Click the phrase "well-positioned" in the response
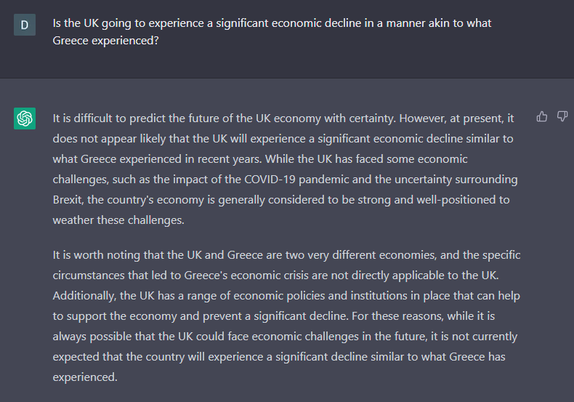This screenshot has height=402, width=574. coord(456,200)
